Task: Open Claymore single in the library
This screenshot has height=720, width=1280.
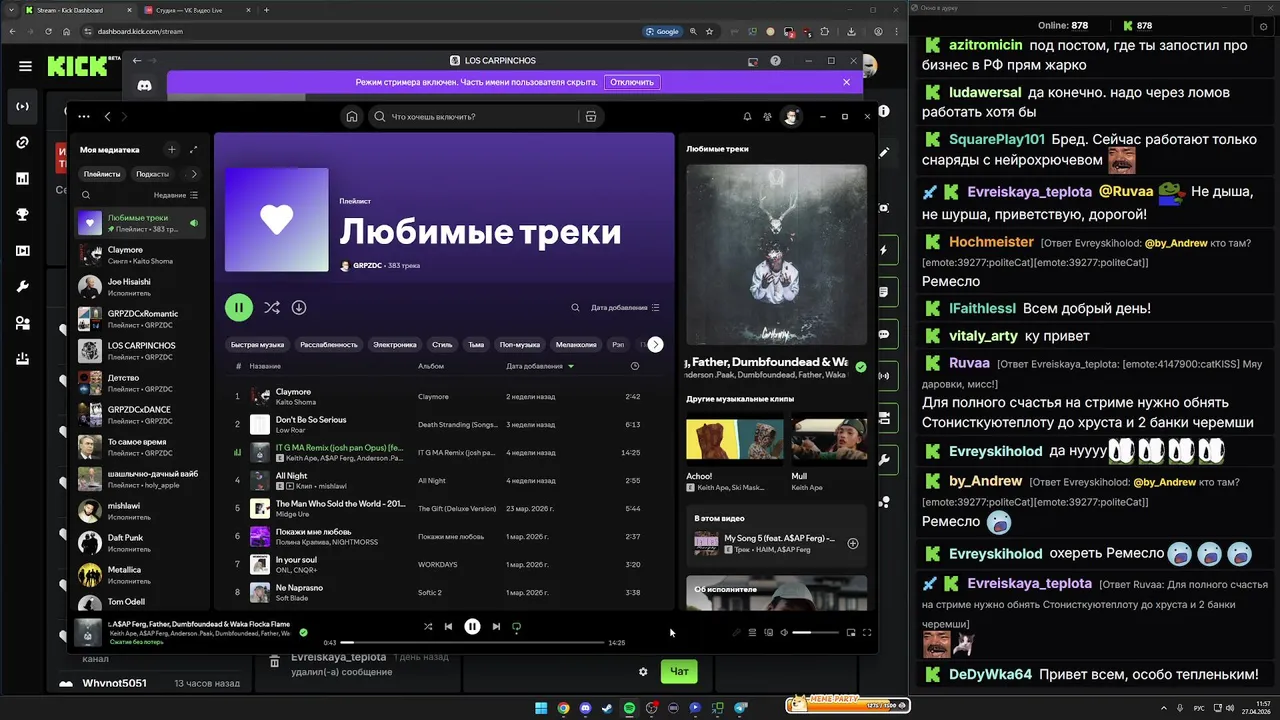Action: pyautogui.click(x=140, y=255)
